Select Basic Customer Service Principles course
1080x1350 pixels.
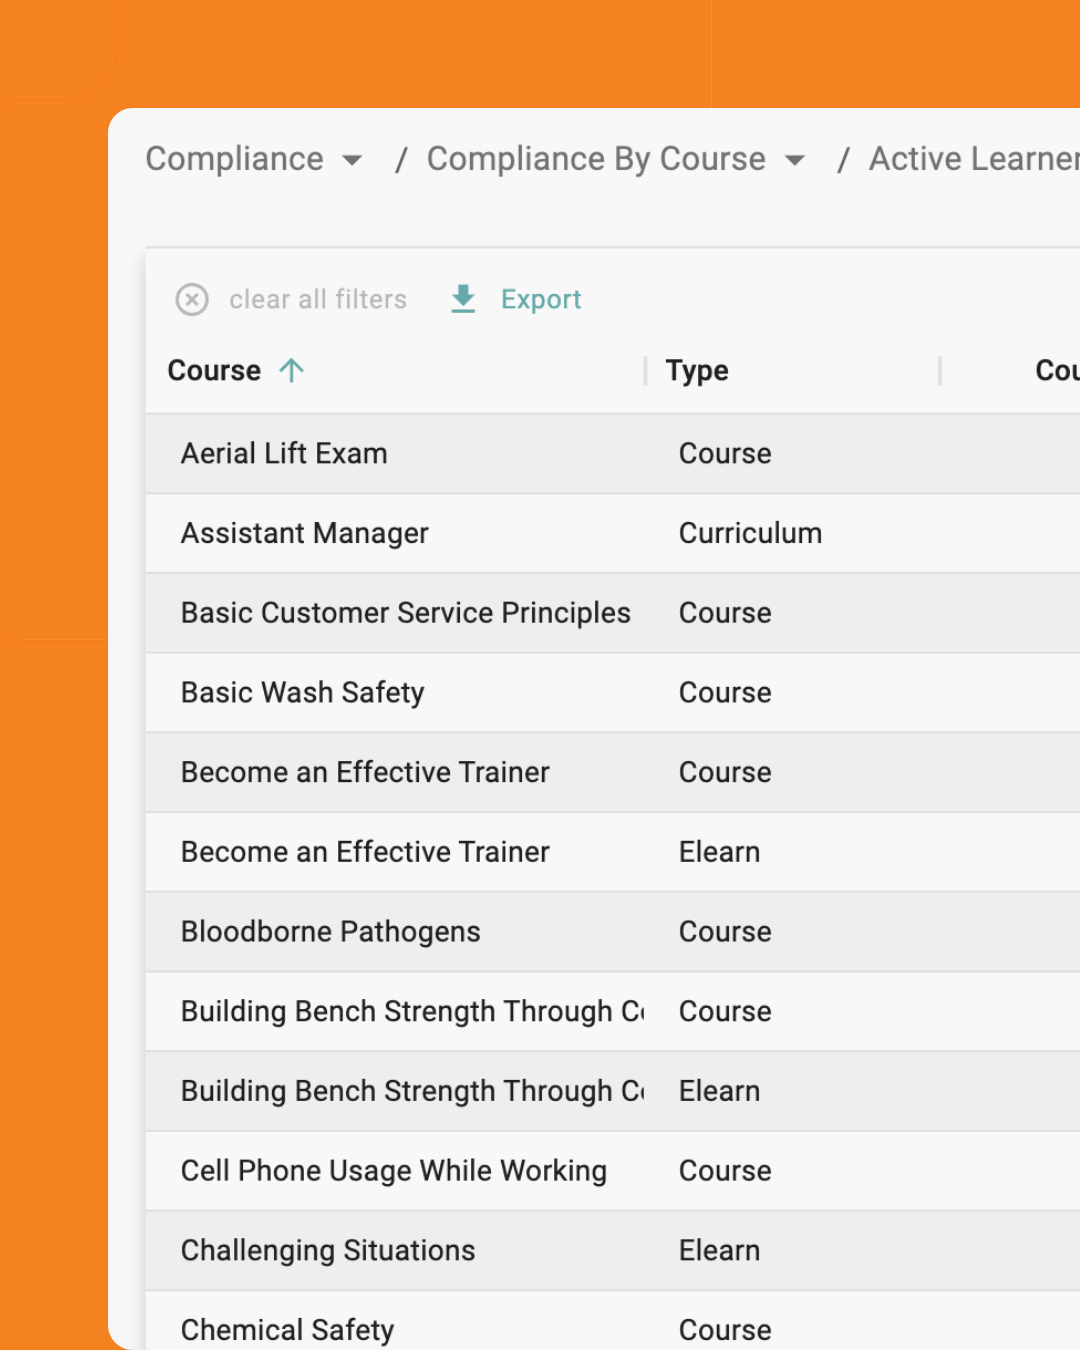(405, 613)
